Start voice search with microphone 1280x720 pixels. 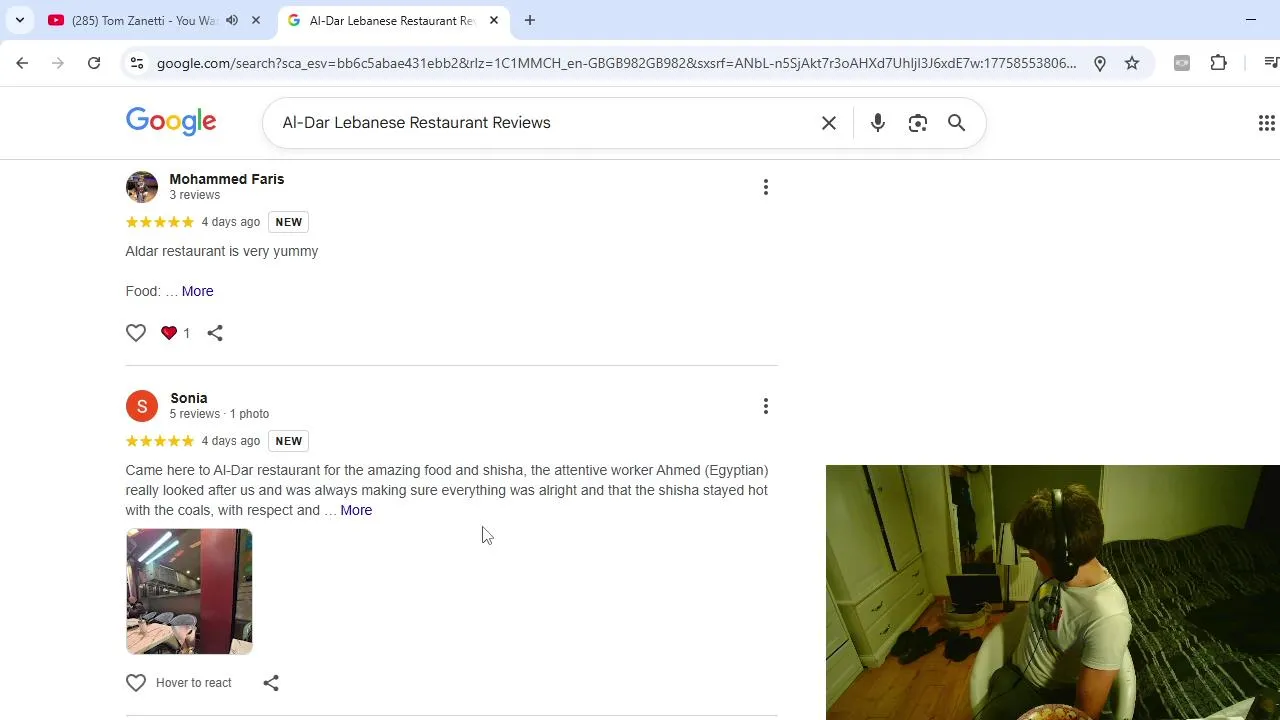[x=878, y=123]
